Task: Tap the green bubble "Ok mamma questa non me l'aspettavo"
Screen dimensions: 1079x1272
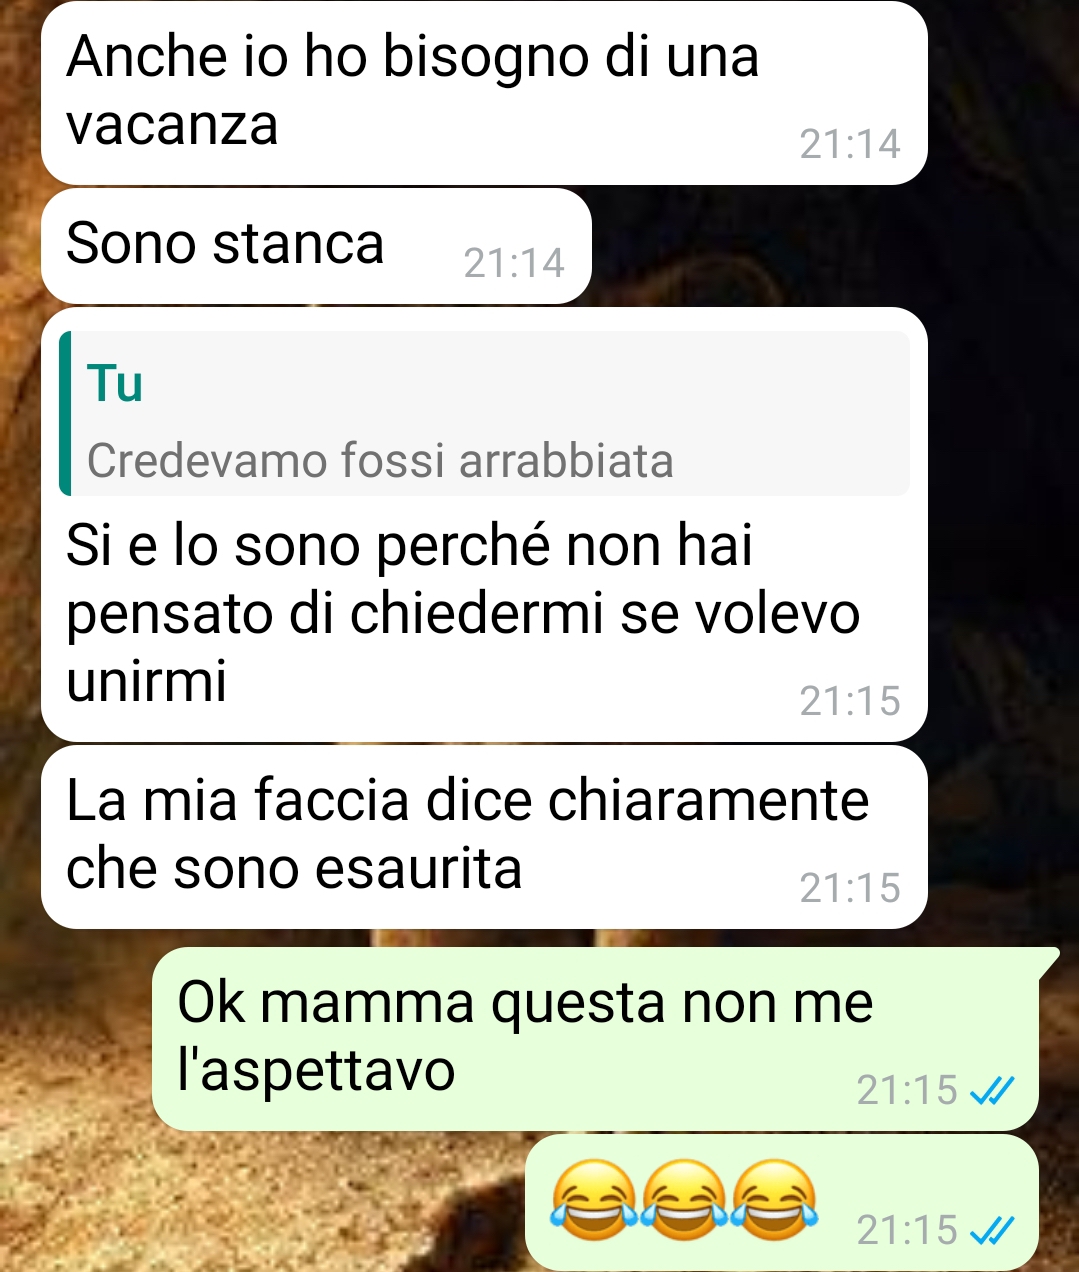Action: [x=596, y=1038]
